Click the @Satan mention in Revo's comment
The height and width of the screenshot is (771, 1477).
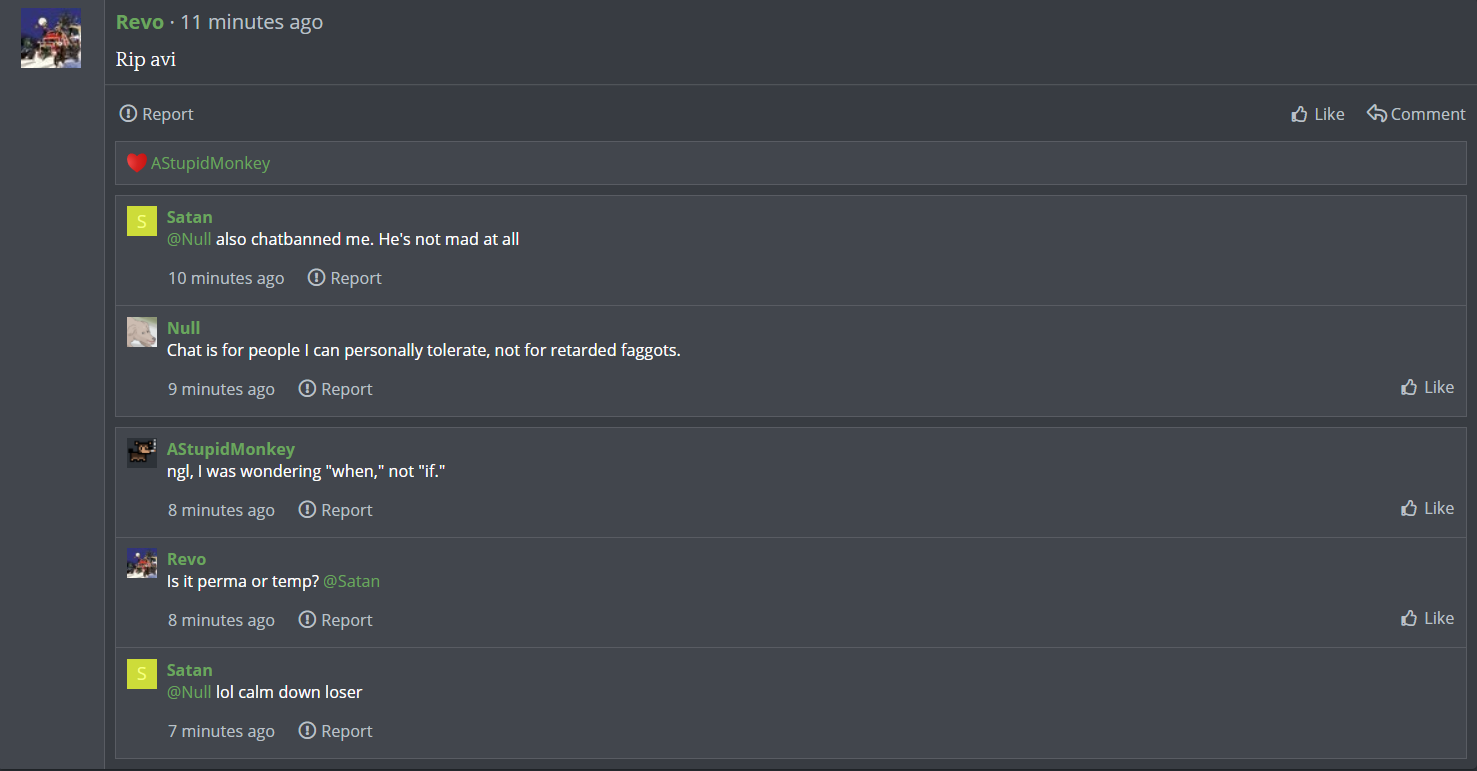(x=352, y=581)
